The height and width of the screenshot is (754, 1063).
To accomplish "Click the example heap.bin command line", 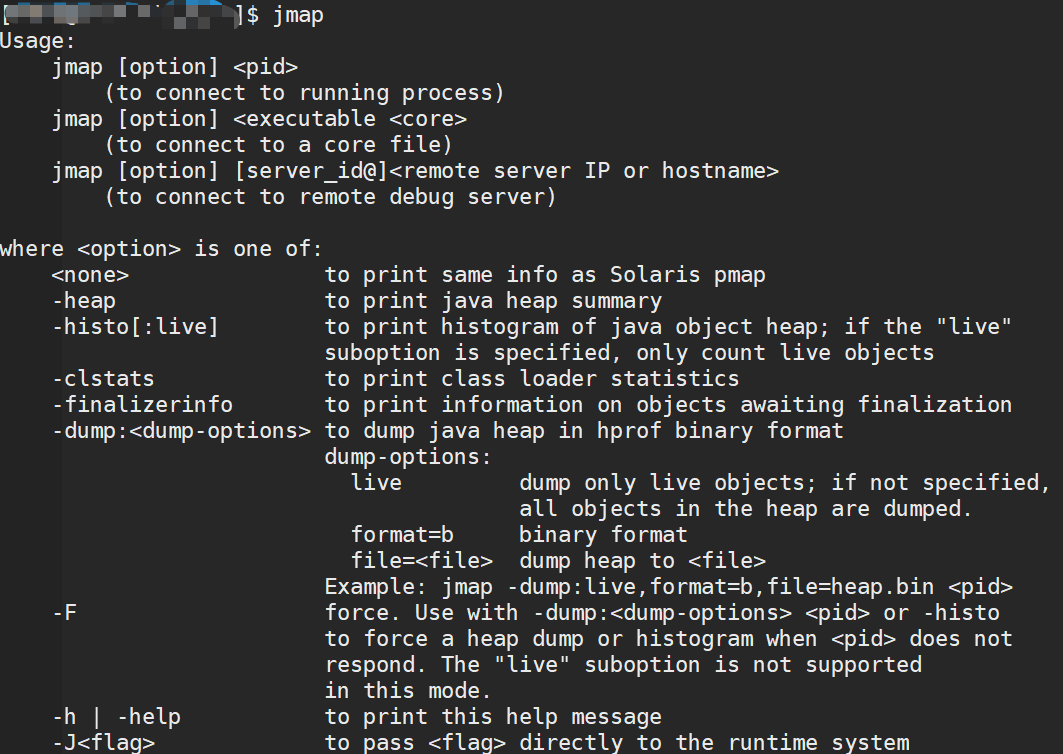I will click(668, 587).
